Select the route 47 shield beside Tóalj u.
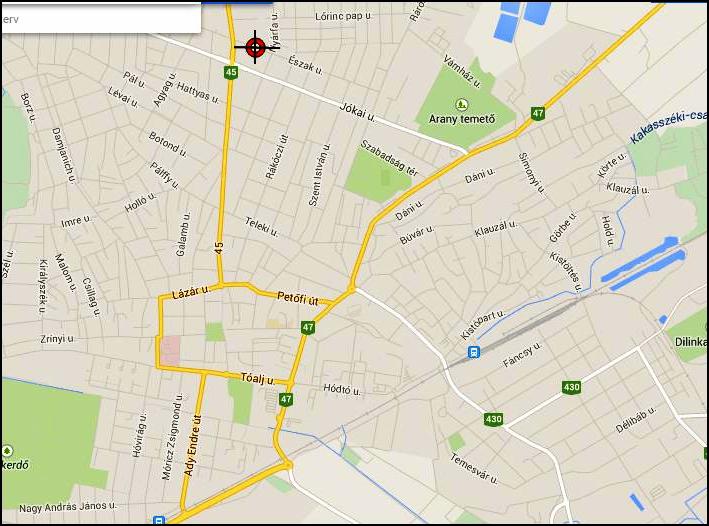The image size is (709, 526). 286,399
